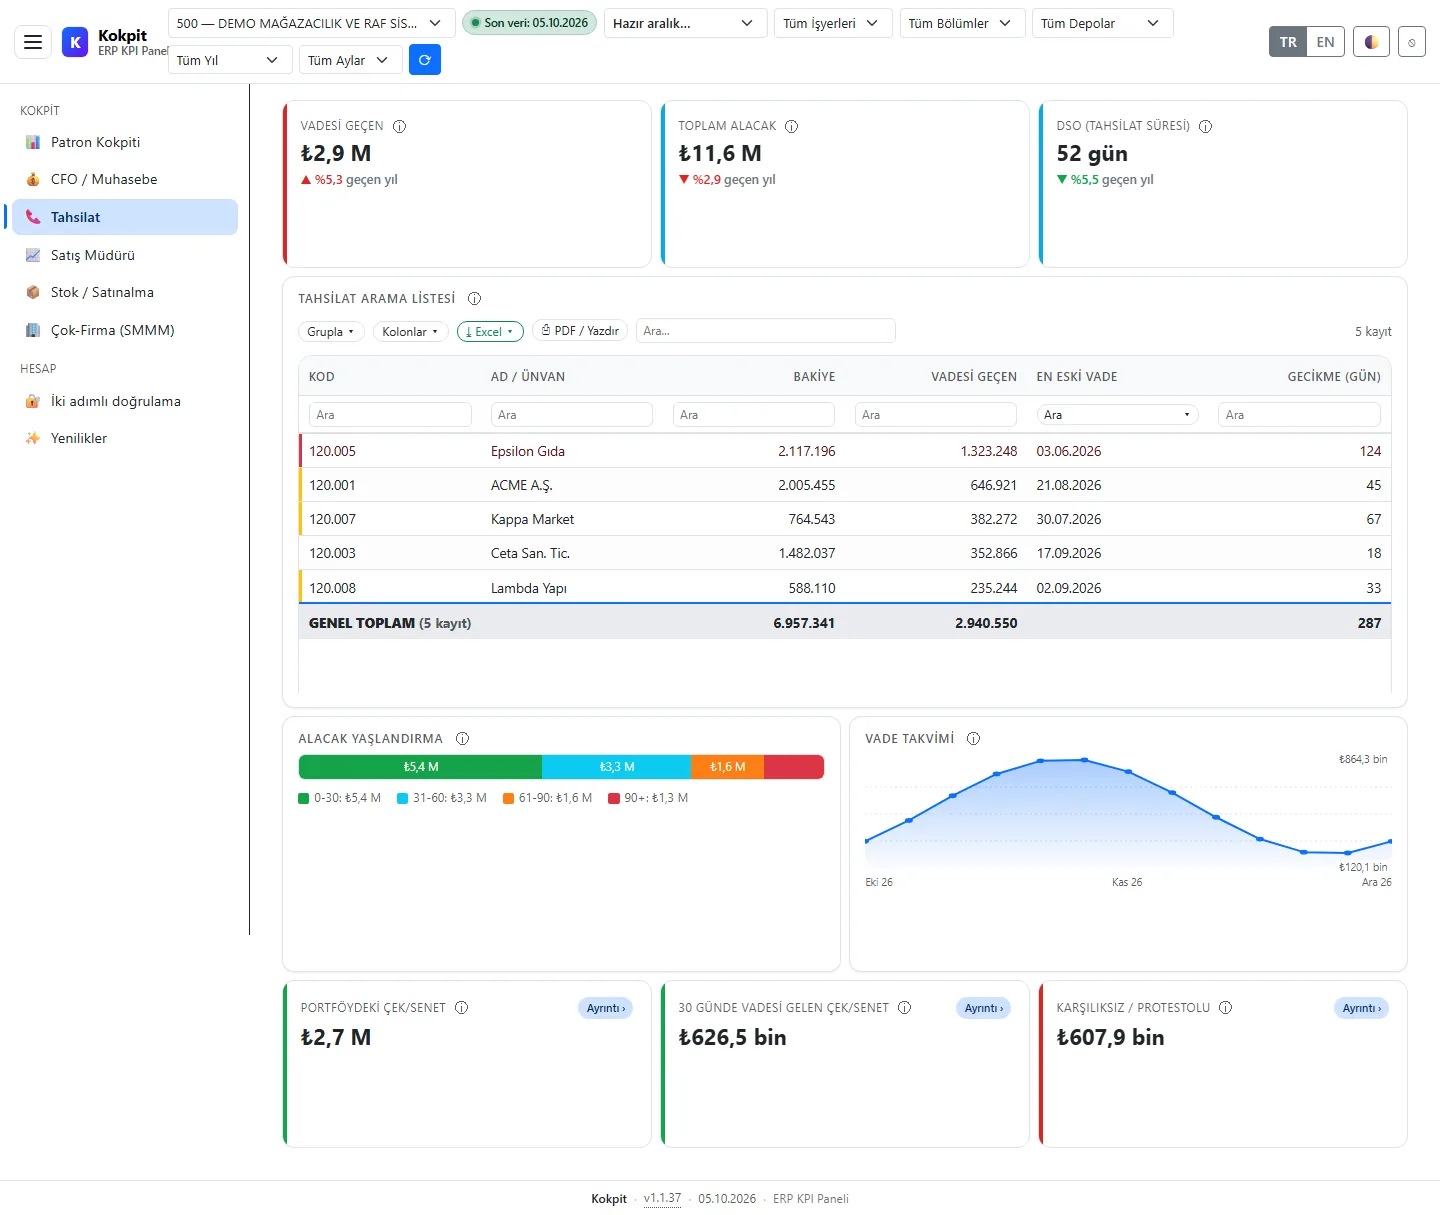The width and height of the screenshot is (1440, 1215).
Task: Expand the Tüm Bölümler dropdown
Action: tap(962, 23)
